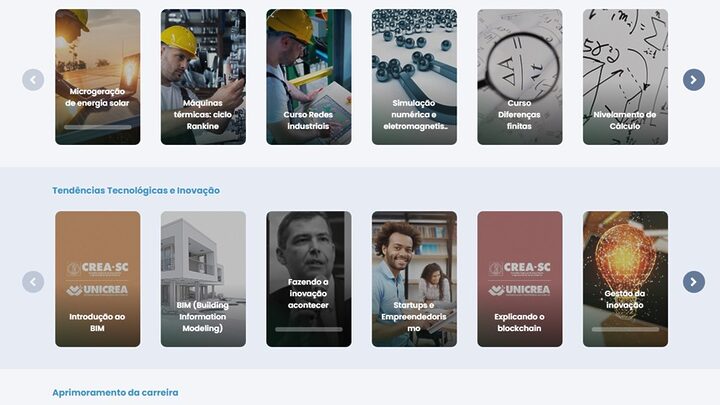Click Tendências Tecnológicas e Inovação heading

point(136,191)
